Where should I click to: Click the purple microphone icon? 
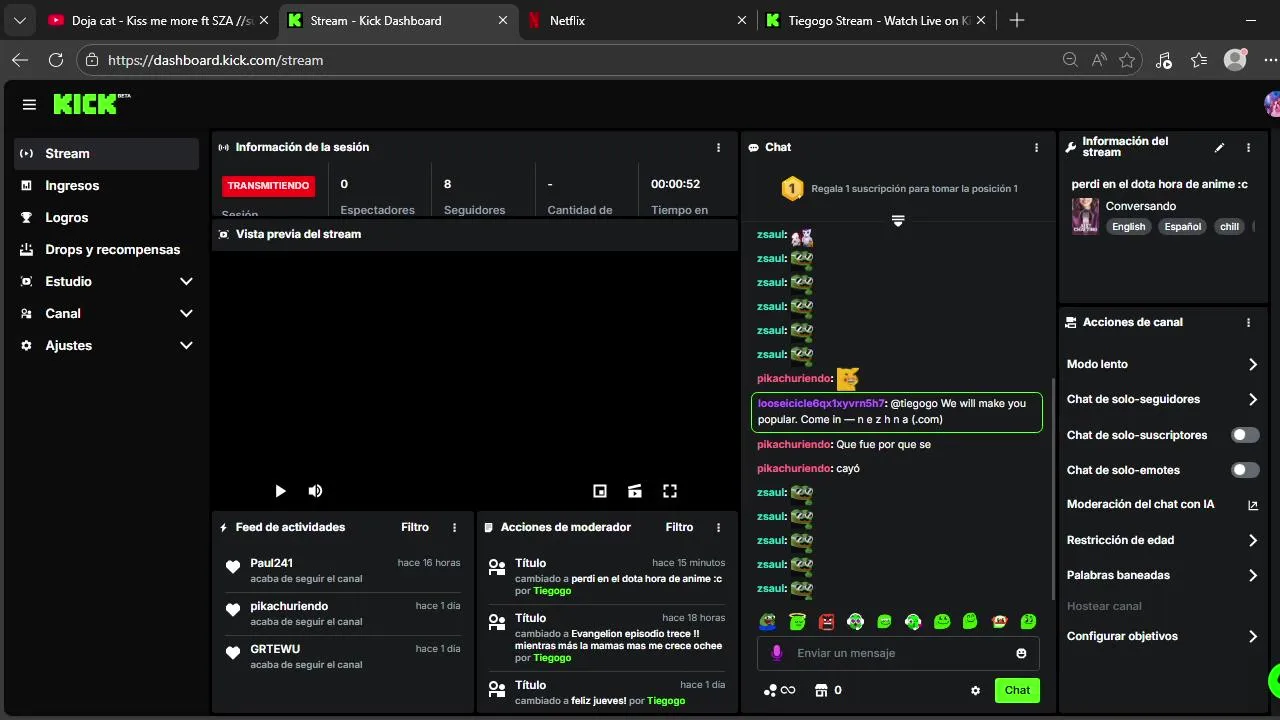click(x=776, y=653)
